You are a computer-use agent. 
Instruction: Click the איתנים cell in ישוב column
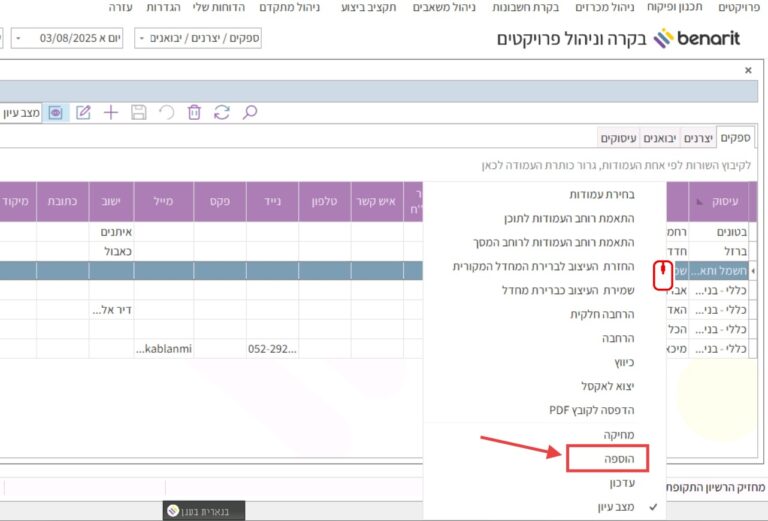(114, 232)
